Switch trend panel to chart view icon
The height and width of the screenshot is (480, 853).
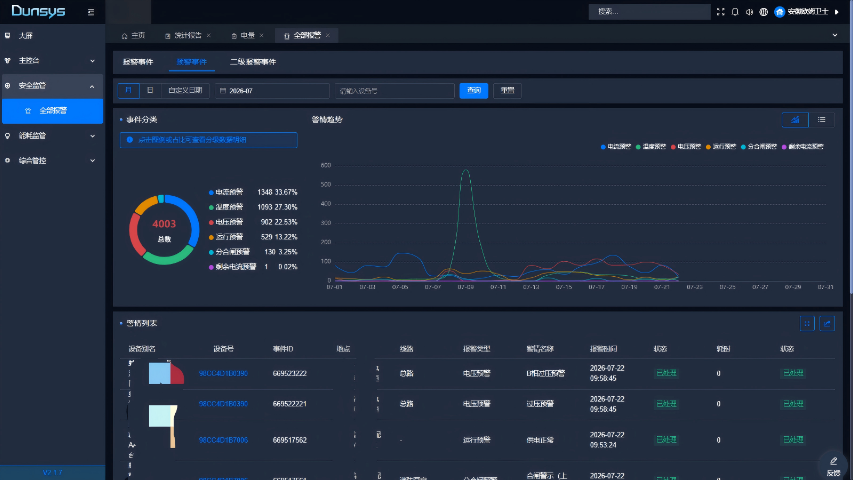(x=795, y=120)
